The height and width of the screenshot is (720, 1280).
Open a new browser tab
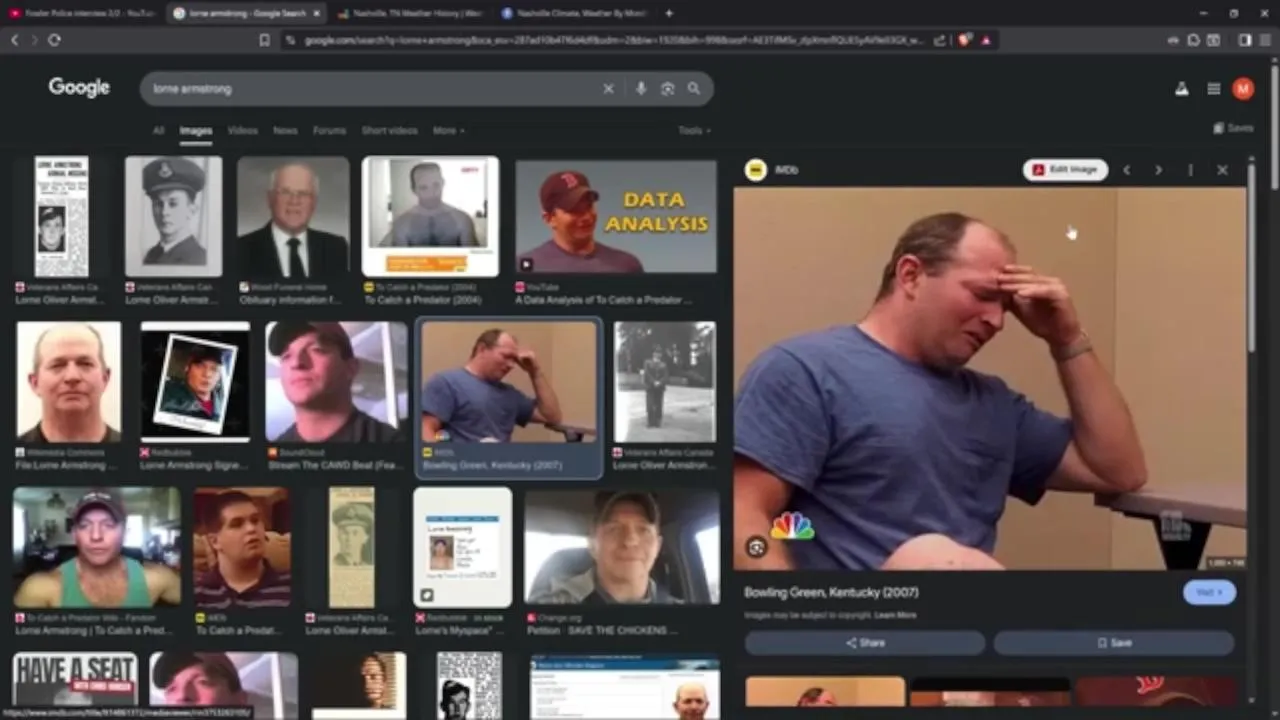click(x=668, y=13)
